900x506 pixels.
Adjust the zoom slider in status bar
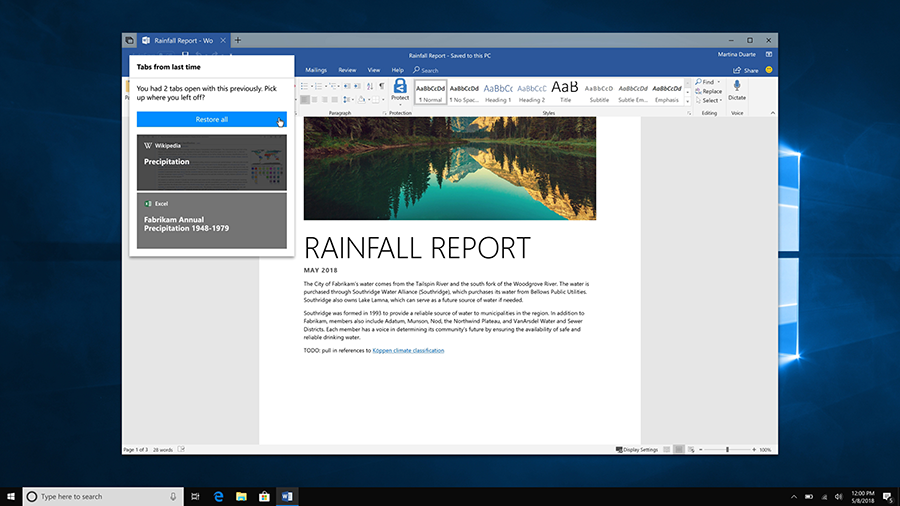727,450
